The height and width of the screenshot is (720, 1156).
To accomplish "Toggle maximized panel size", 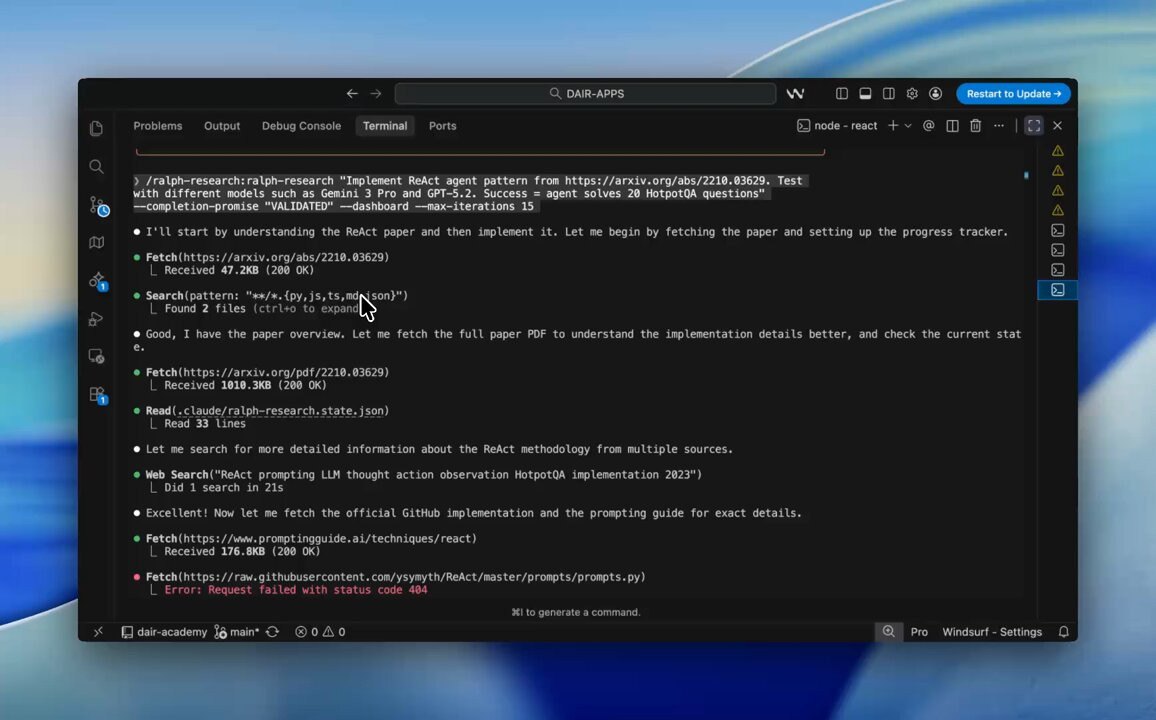I will coord(1034,126).
